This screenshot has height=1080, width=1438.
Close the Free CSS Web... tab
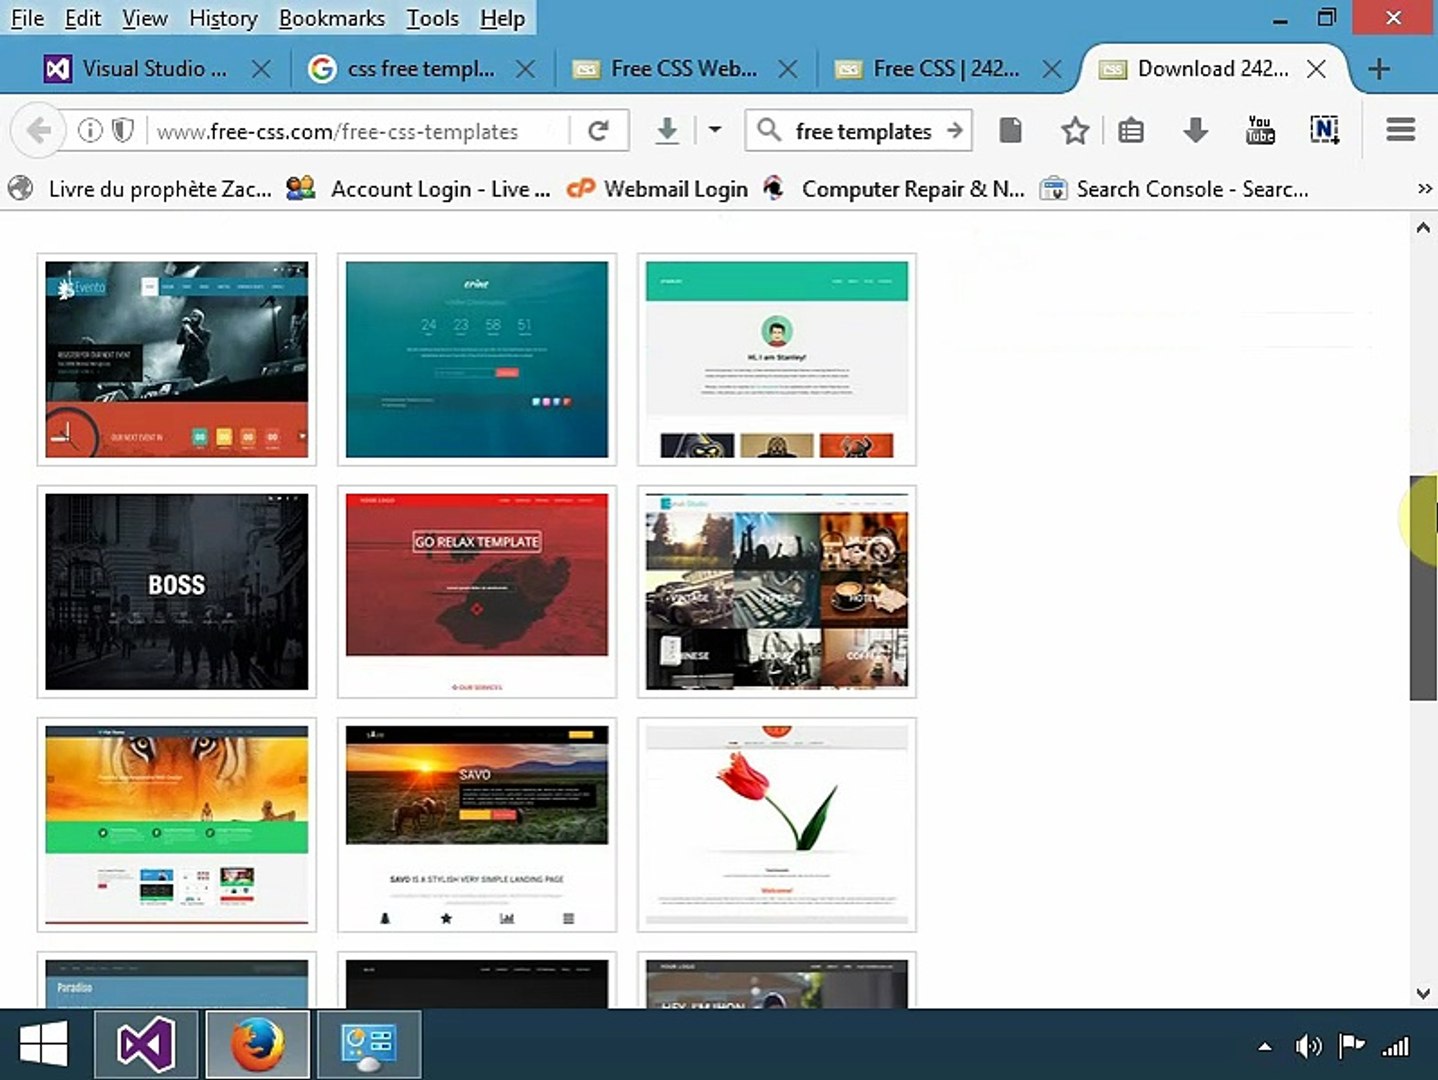(x=788, y=69)
